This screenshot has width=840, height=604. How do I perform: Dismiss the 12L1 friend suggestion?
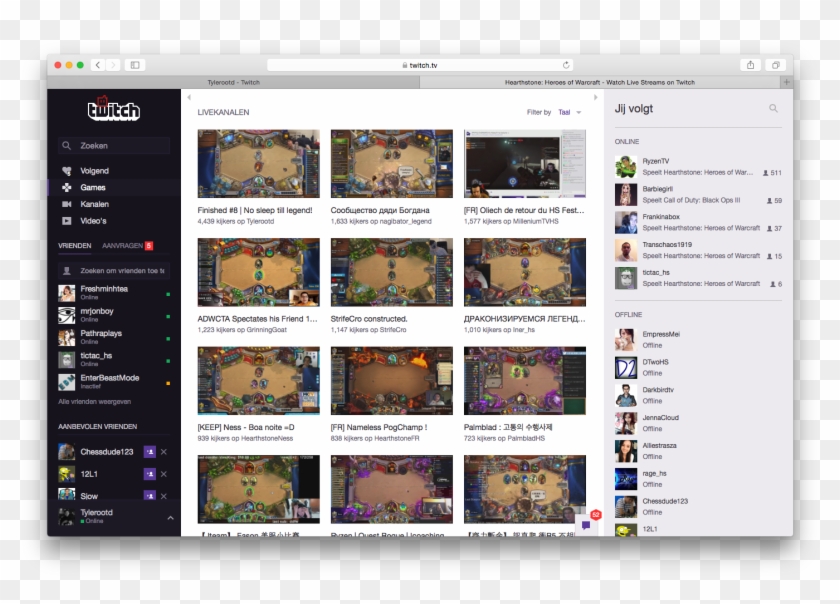[x=164, y=474]
